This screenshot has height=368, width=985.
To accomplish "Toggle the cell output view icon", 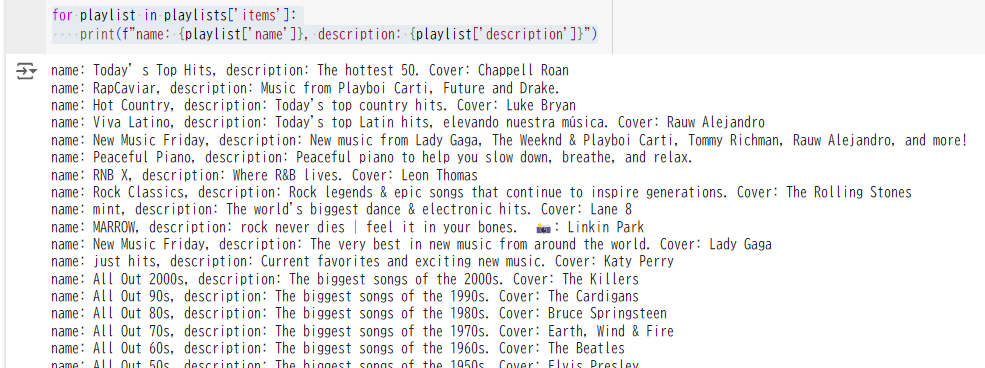I will pyautogui.click(x=26, y=71).
